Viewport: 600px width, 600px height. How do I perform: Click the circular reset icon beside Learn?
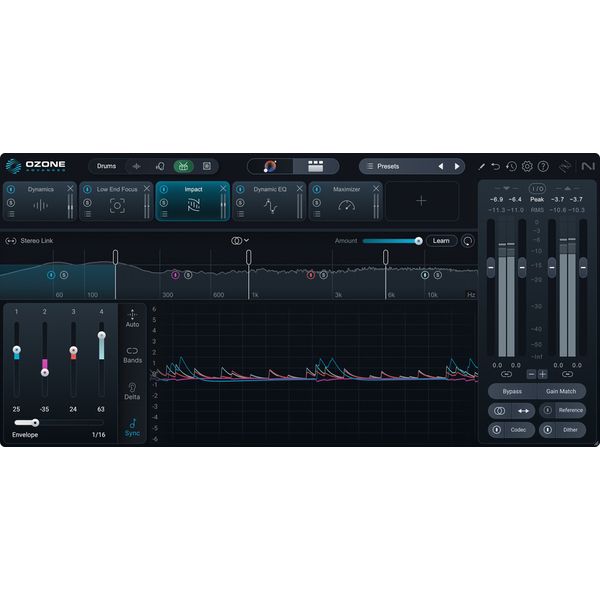click(468, 241)
